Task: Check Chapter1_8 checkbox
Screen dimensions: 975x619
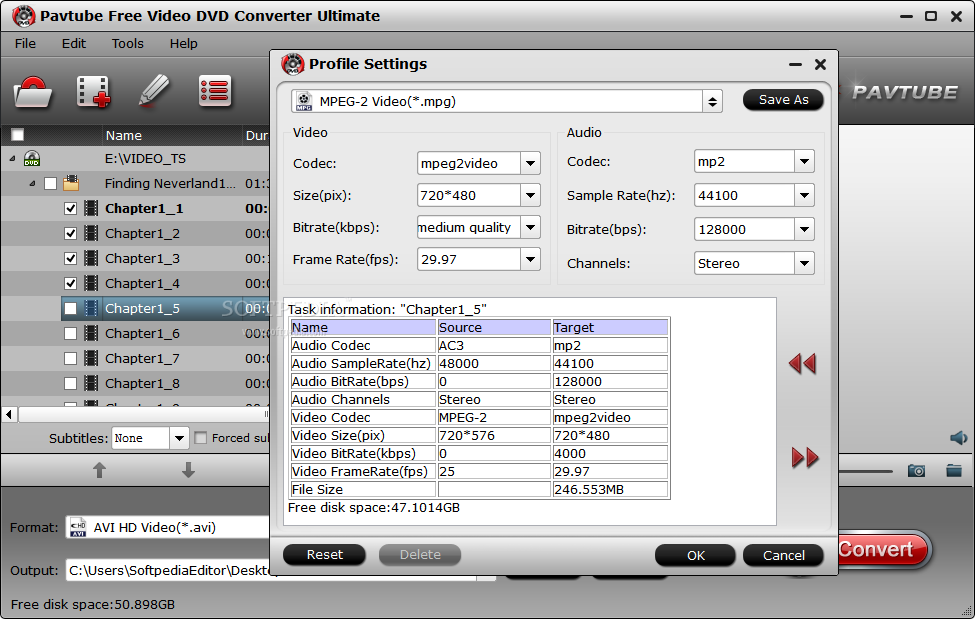Action: tap(70, 383)
